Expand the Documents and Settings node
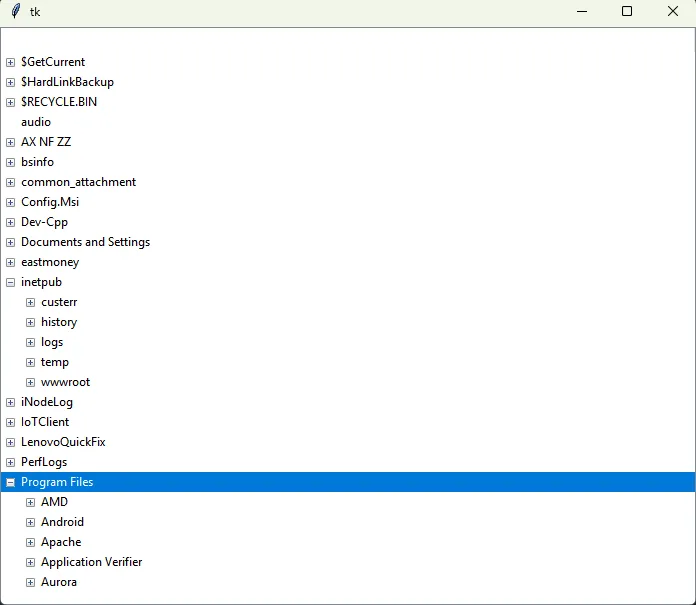 coord(10,242)
